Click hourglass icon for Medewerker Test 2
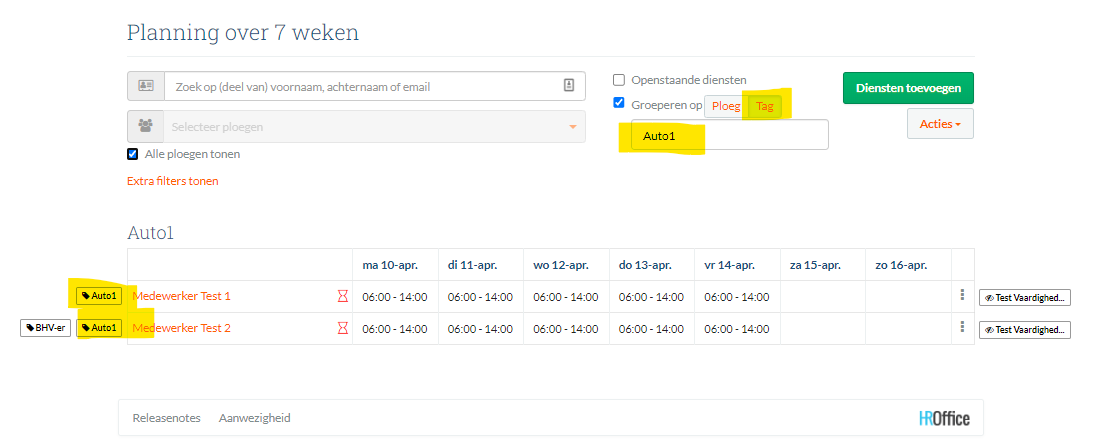This screenshot has width=1115, height=447. click(x=342, y=329)
